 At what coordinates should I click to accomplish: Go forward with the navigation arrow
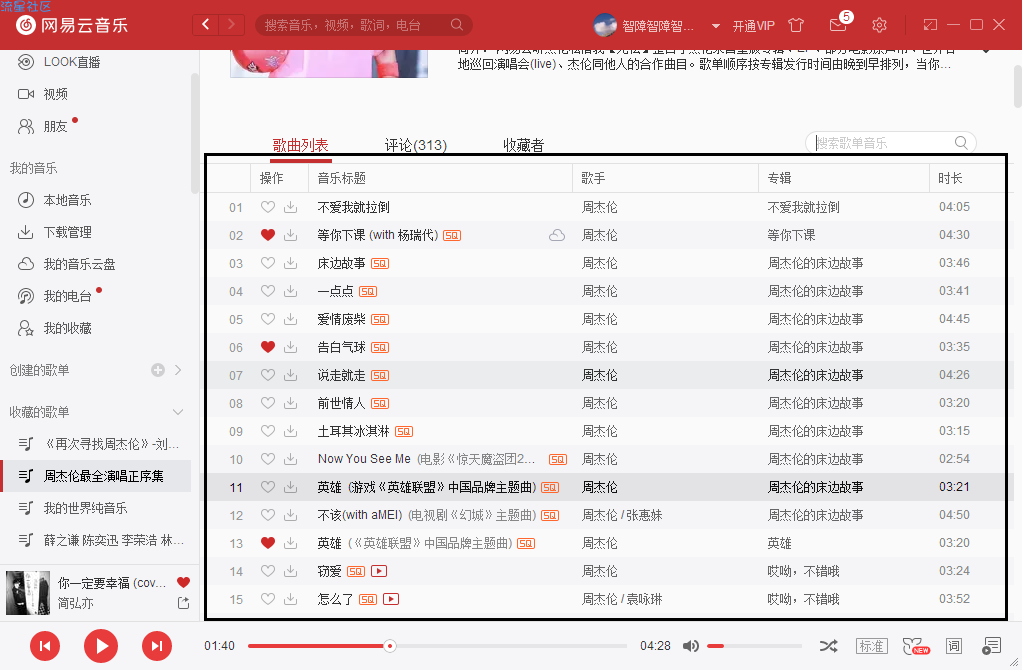pyautogui.click(x=231, y=25)
